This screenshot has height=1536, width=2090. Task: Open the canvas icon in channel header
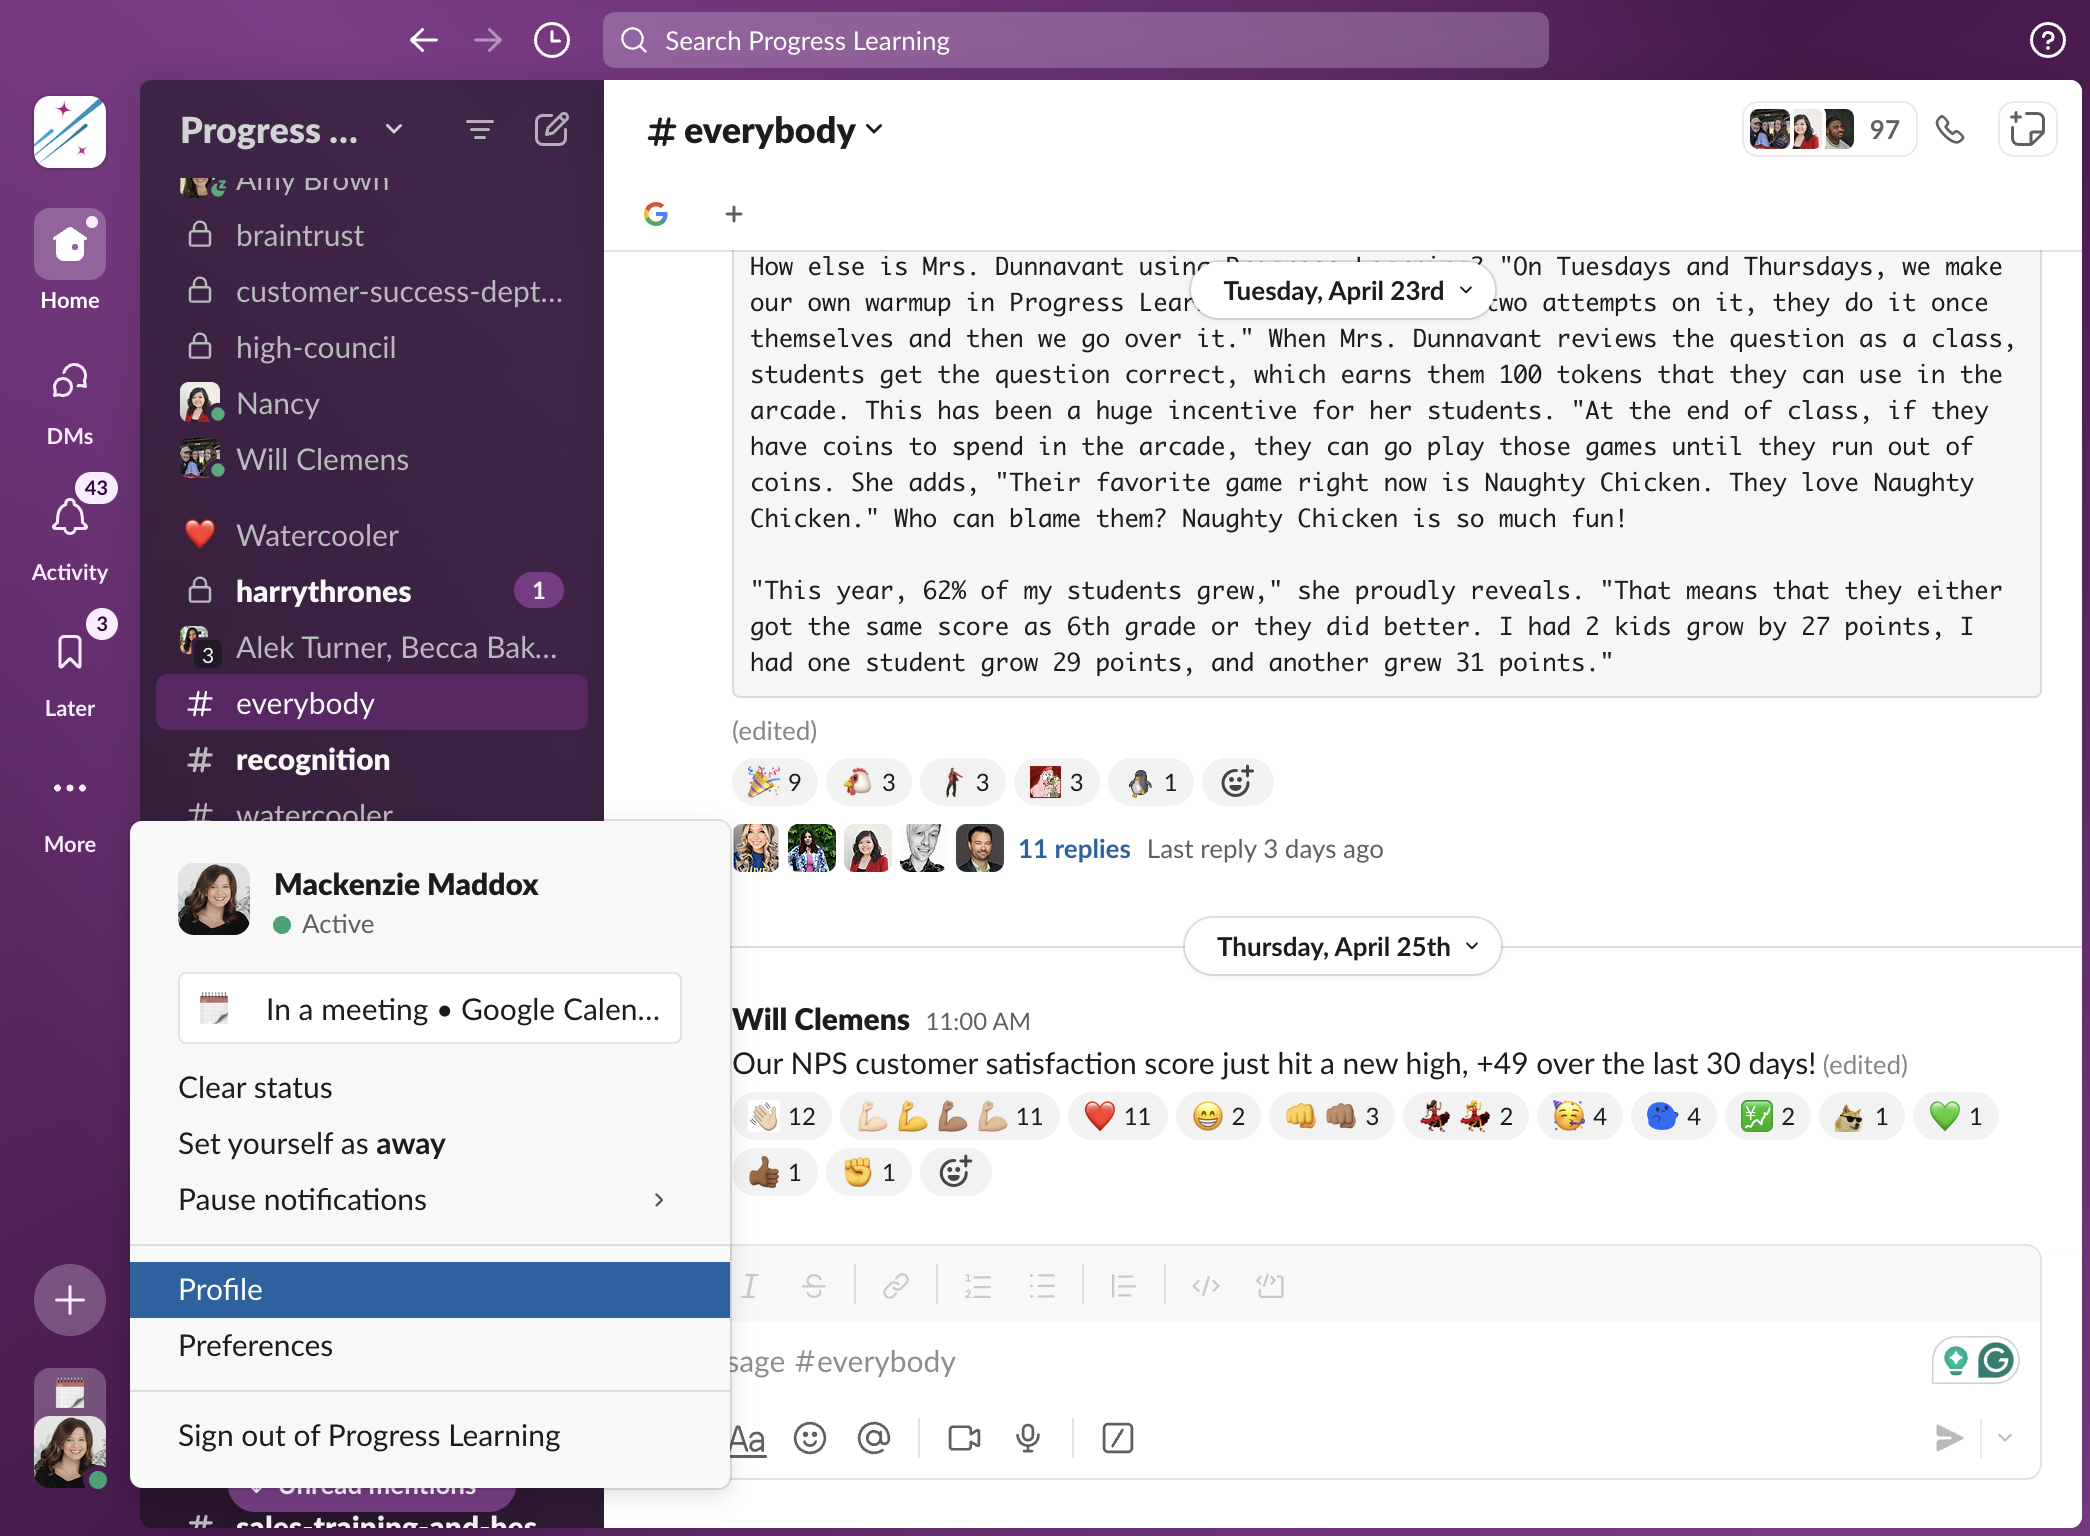coord(2027,129)
